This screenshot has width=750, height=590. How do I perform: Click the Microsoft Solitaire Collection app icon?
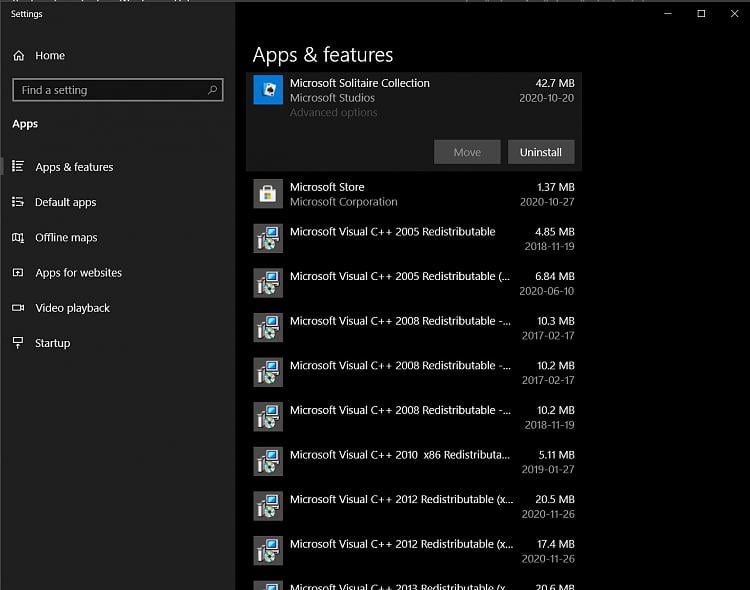[268, 89]
